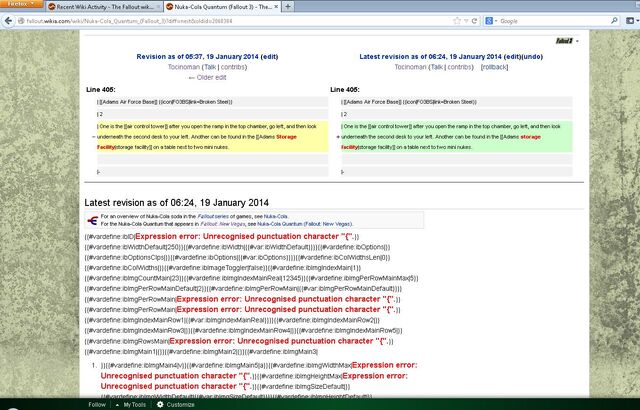Go to the Older edit link
Screen dimensions: 640x410
click(207, 78)
